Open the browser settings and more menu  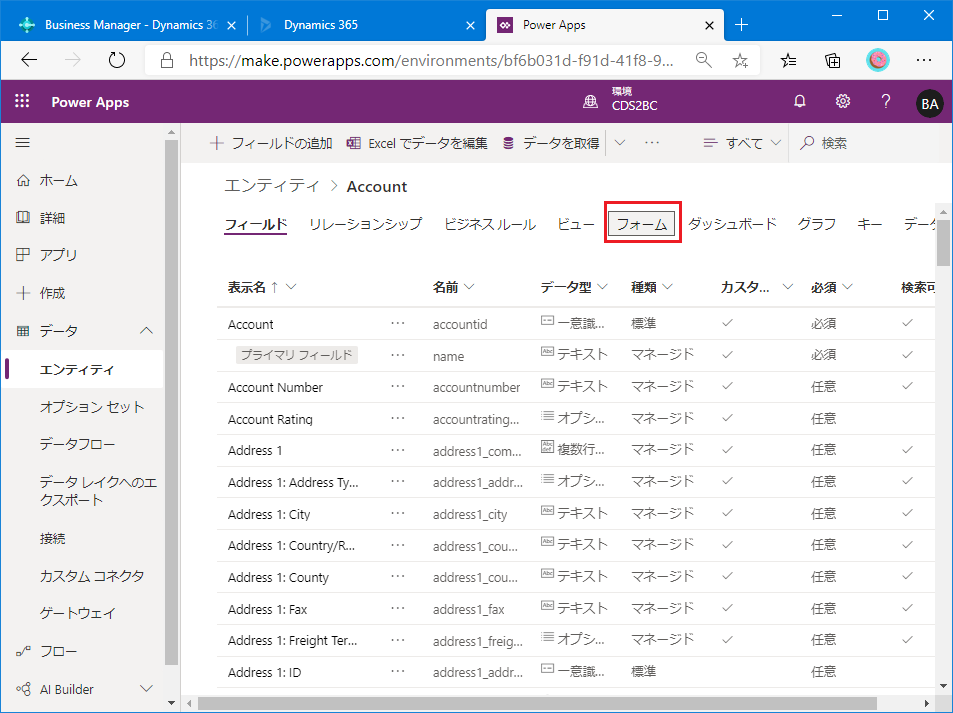click(x=924, y=60)
